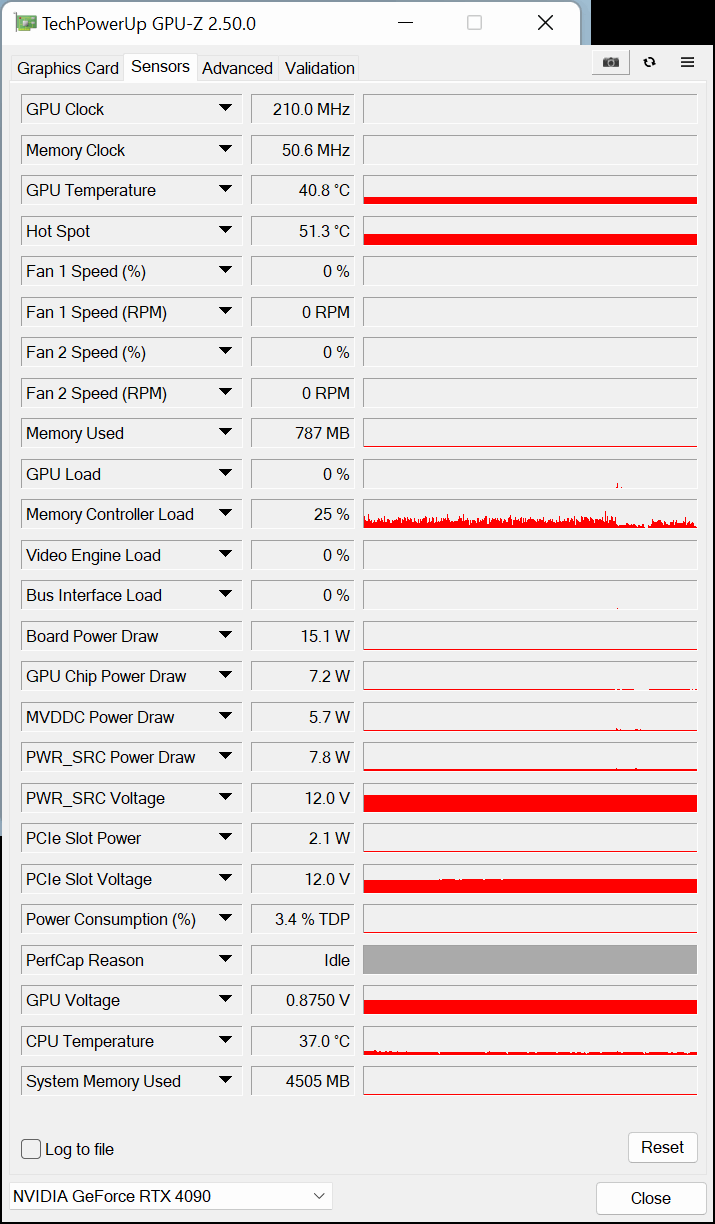Open the Video Engine Load dropdown arrow

click(x=226, y=555)
